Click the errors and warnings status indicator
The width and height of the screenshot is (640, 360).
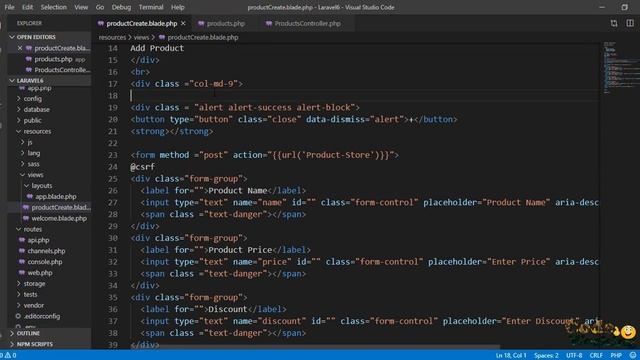tap(9, 356)
